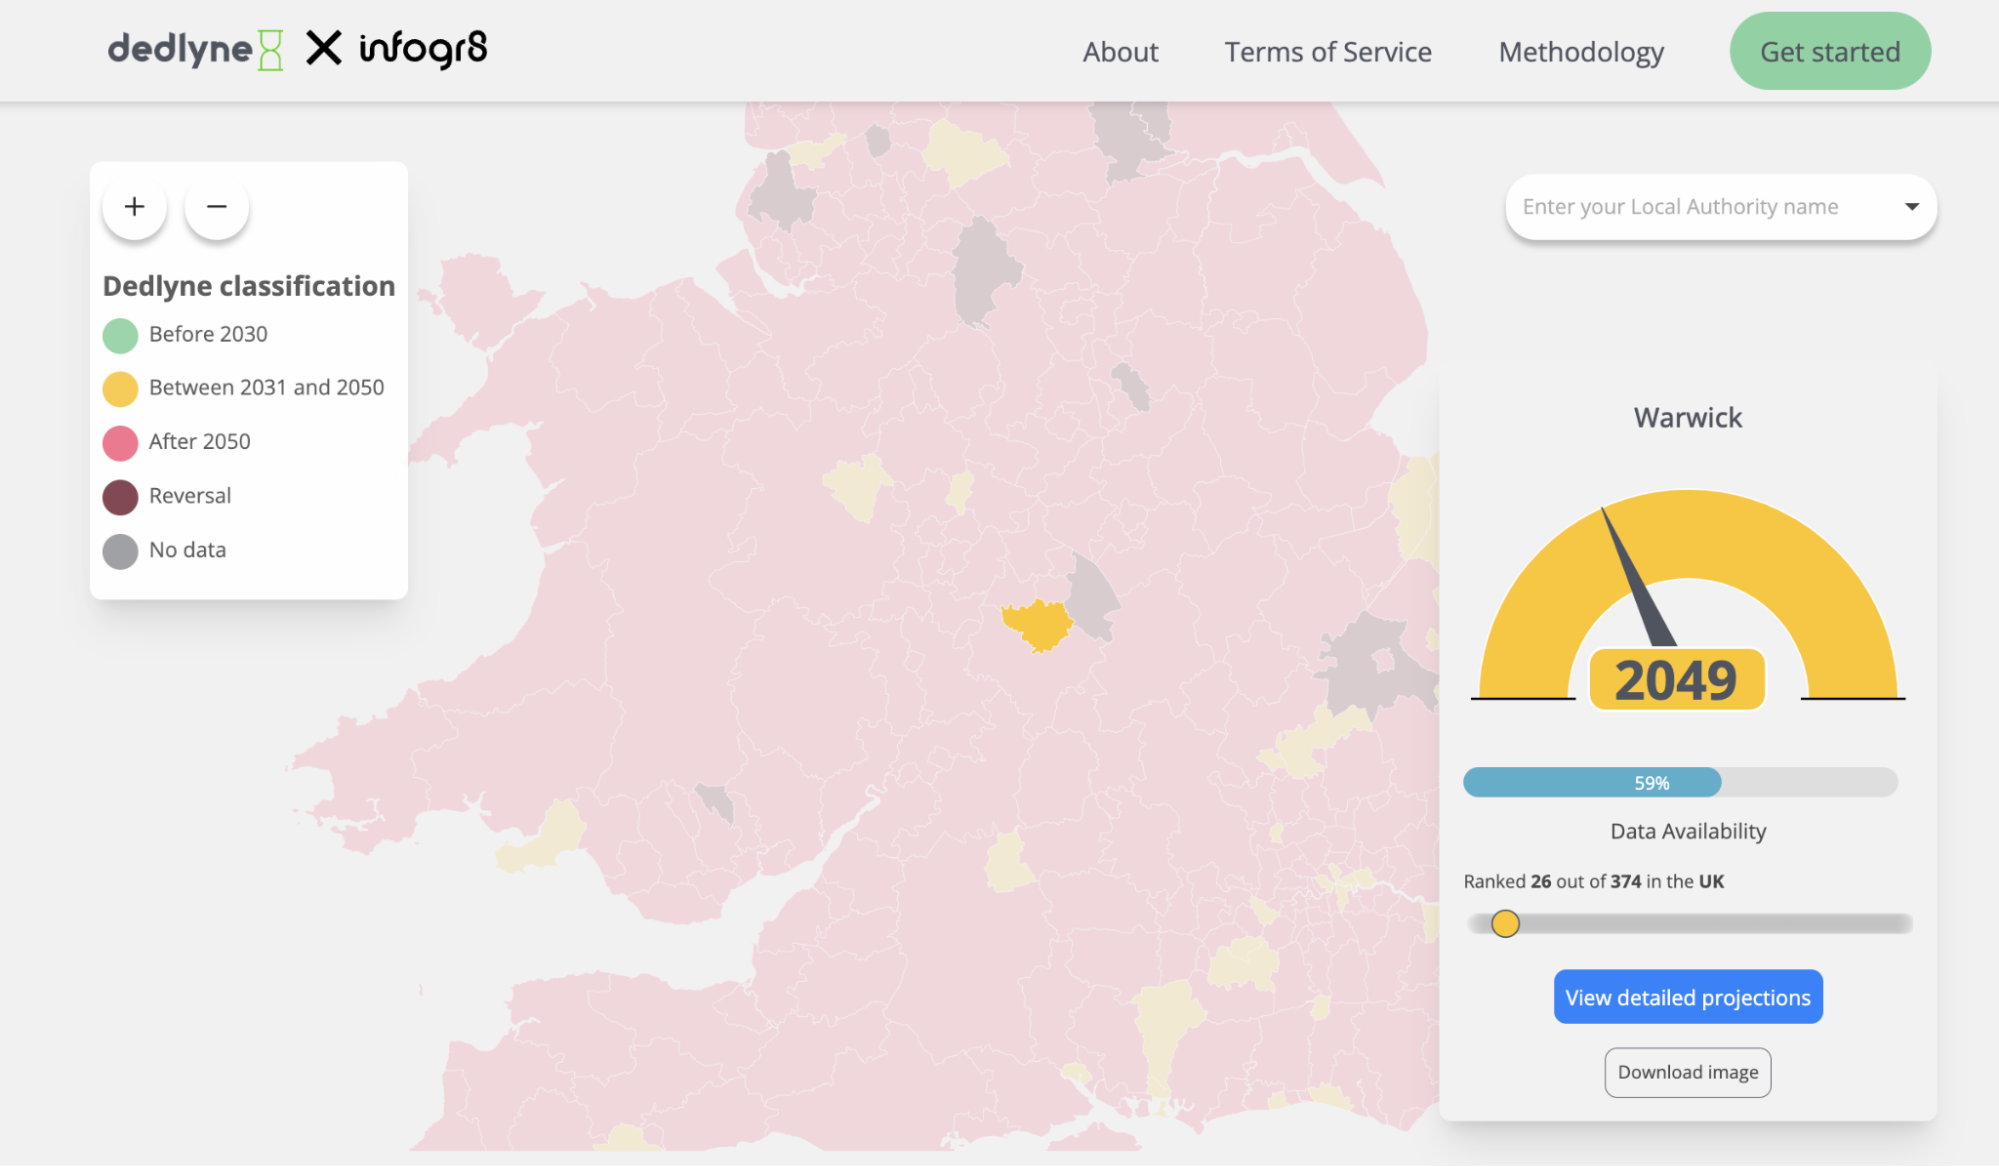1999x1167 pixels.
Task: Toggle the No data classification
Action: tap(120, 550)
